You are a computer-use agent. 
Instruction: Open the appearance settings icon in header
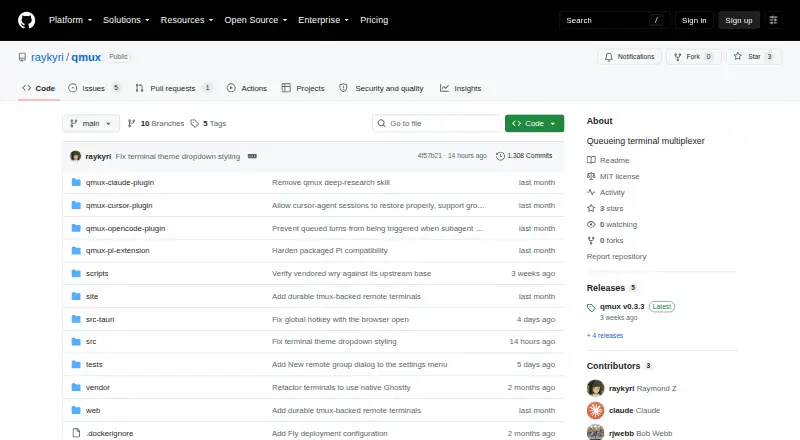pyautogui.click(x=773, y=20)
